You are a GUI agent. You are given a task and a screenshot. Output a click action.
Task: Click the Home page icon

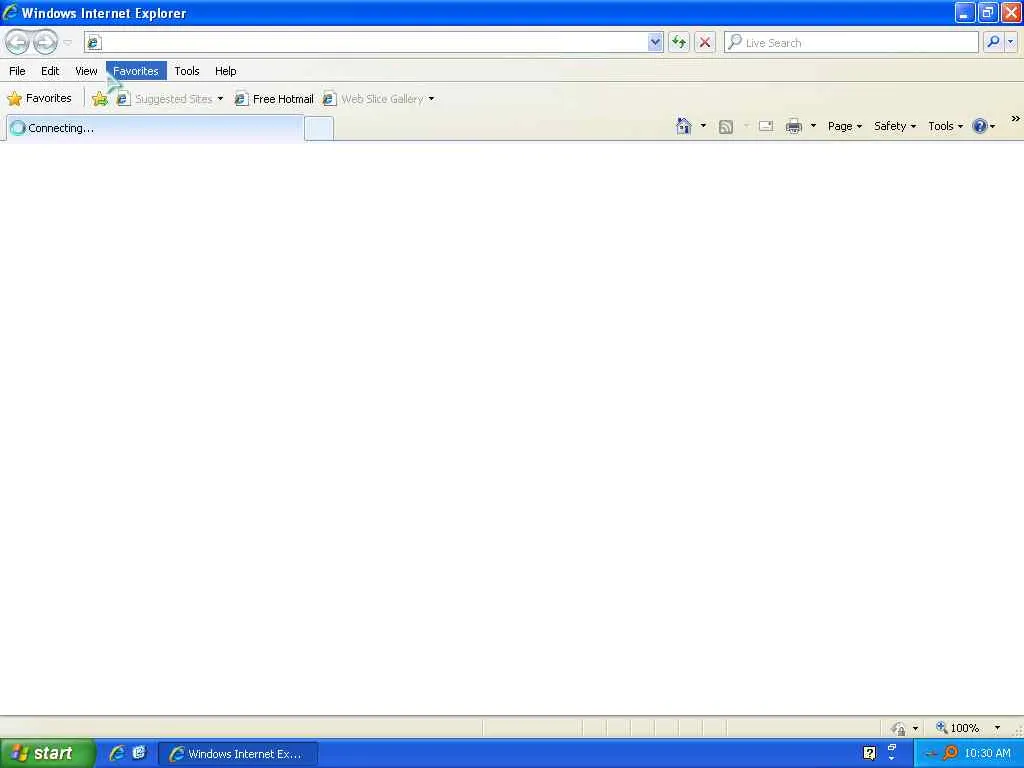click(684, 126)
